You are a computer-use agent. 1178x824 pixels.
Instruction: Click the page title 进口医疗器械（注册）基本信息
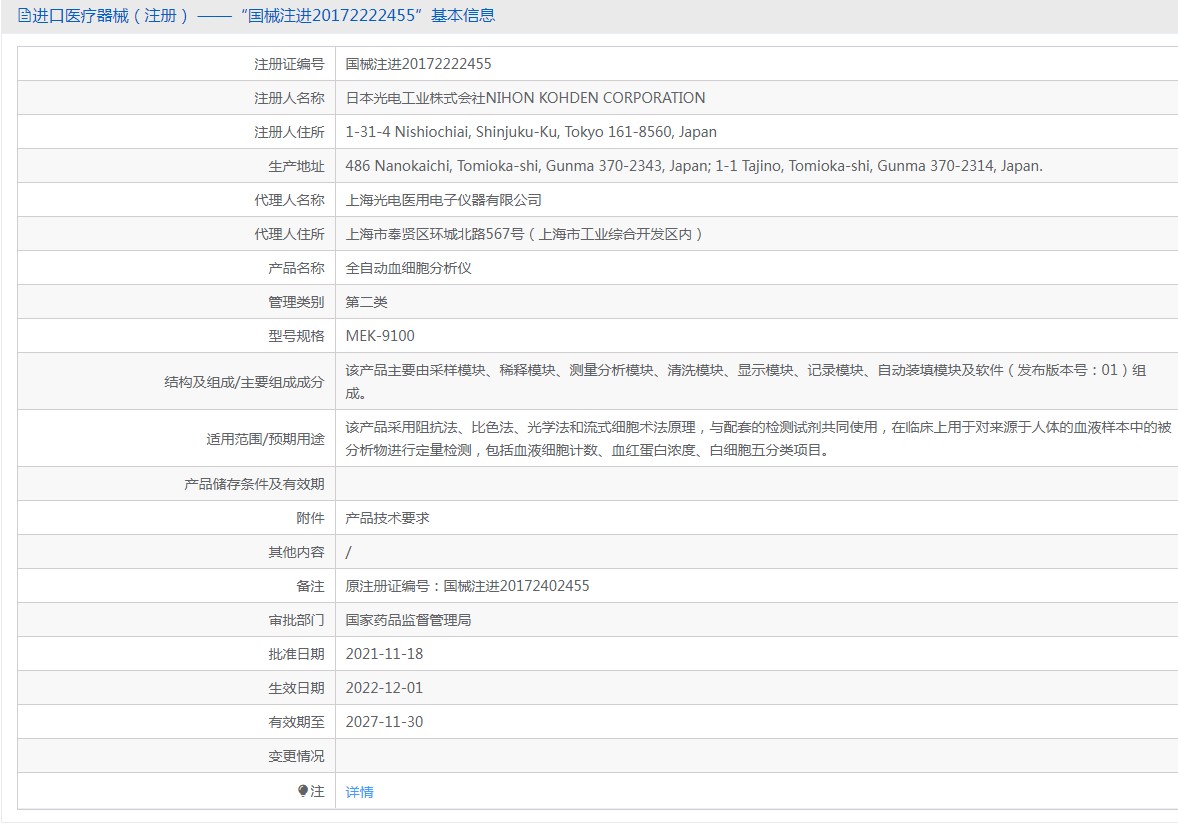tap(264, 16)
